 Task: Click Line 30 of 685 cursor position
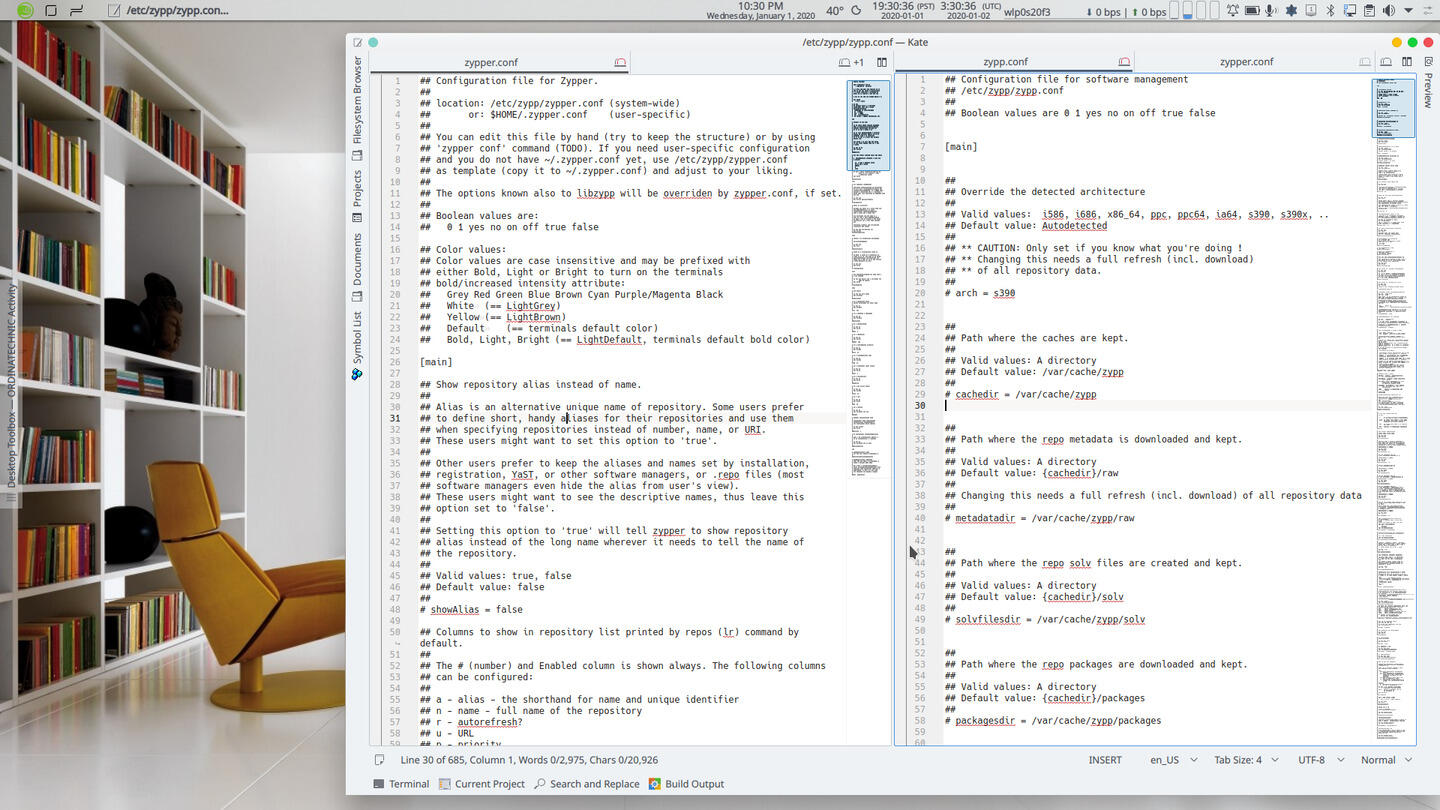click(x=529, y=760)
